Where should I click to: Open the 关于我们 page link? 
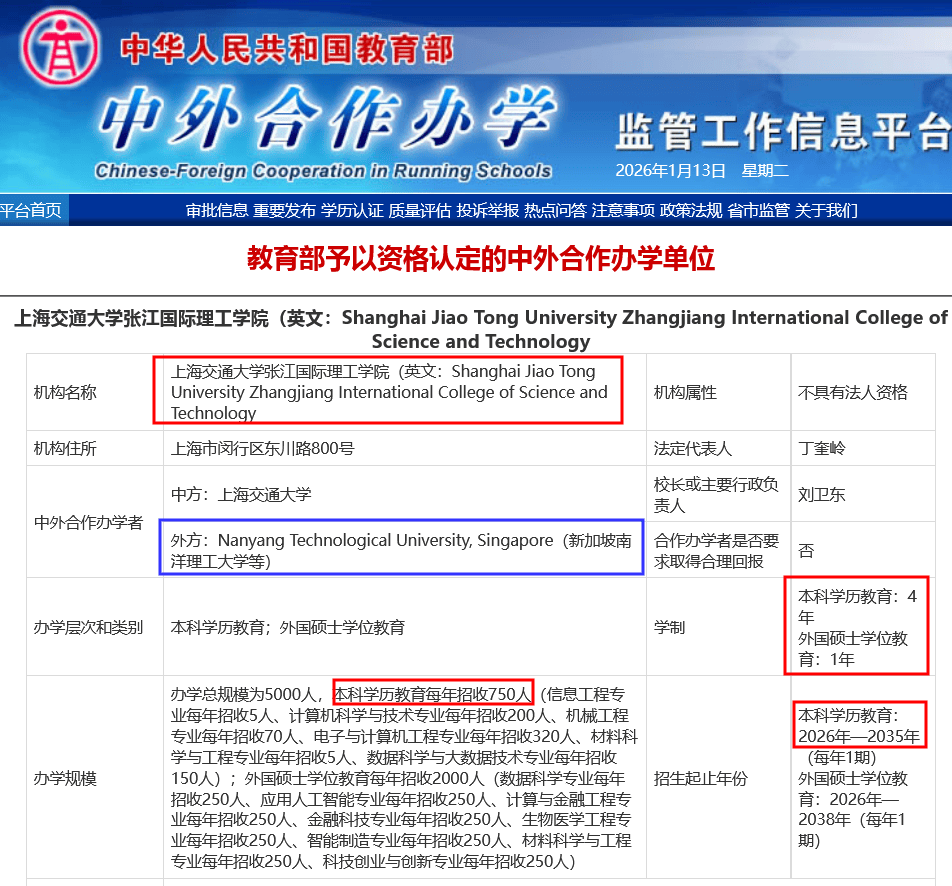826,210
